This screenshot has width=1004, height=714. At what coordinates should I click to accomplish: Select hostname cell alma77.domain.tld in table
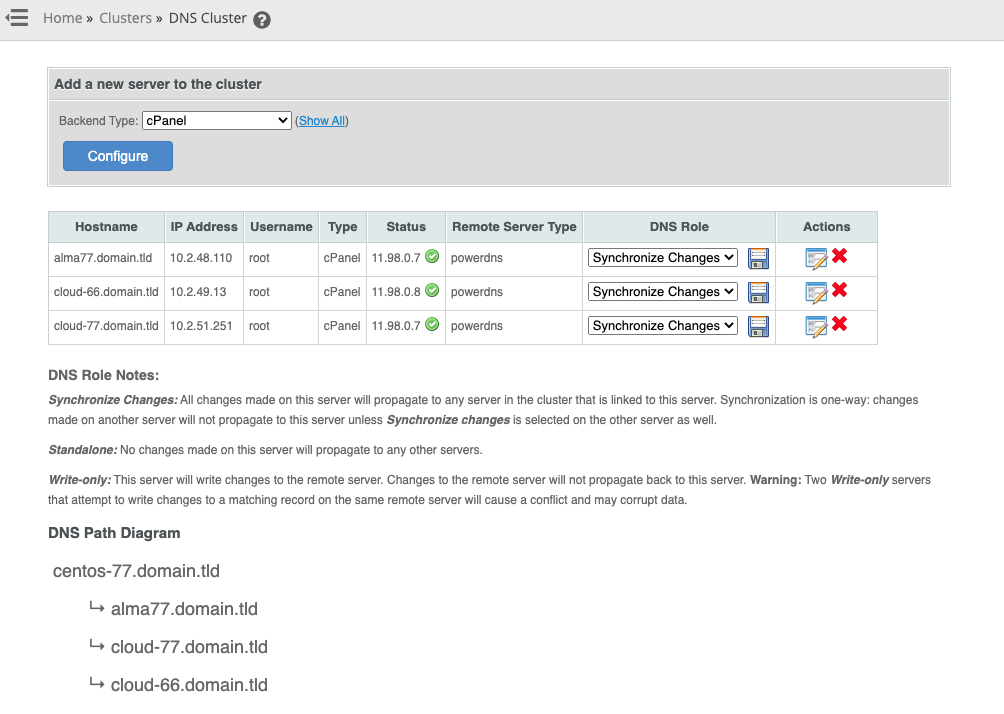[x=103, y=258]
